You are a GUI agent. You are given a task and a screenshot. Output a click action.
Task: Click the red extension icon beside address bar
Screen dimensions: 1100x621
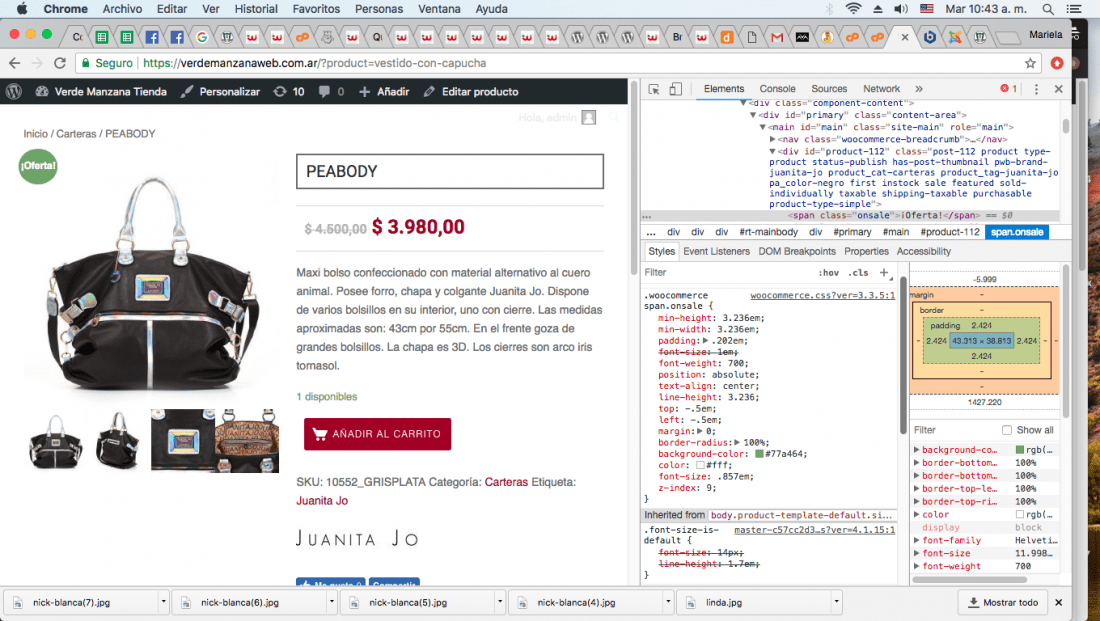point(1057,63)
